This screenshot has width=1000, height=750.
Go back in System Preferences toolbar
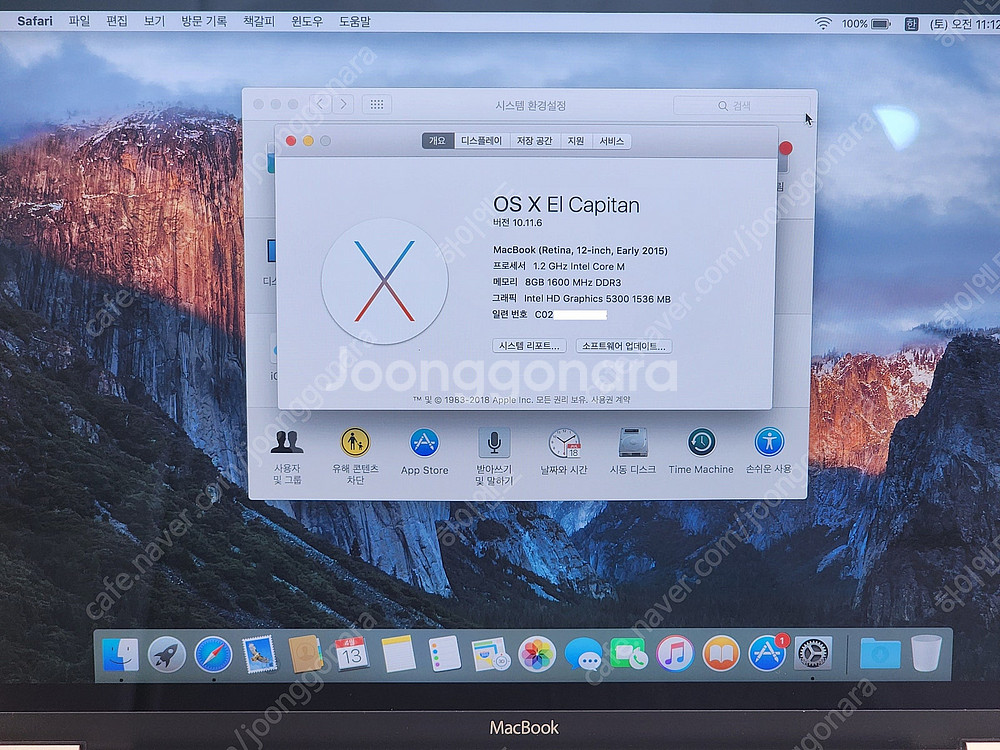point(320,104)
